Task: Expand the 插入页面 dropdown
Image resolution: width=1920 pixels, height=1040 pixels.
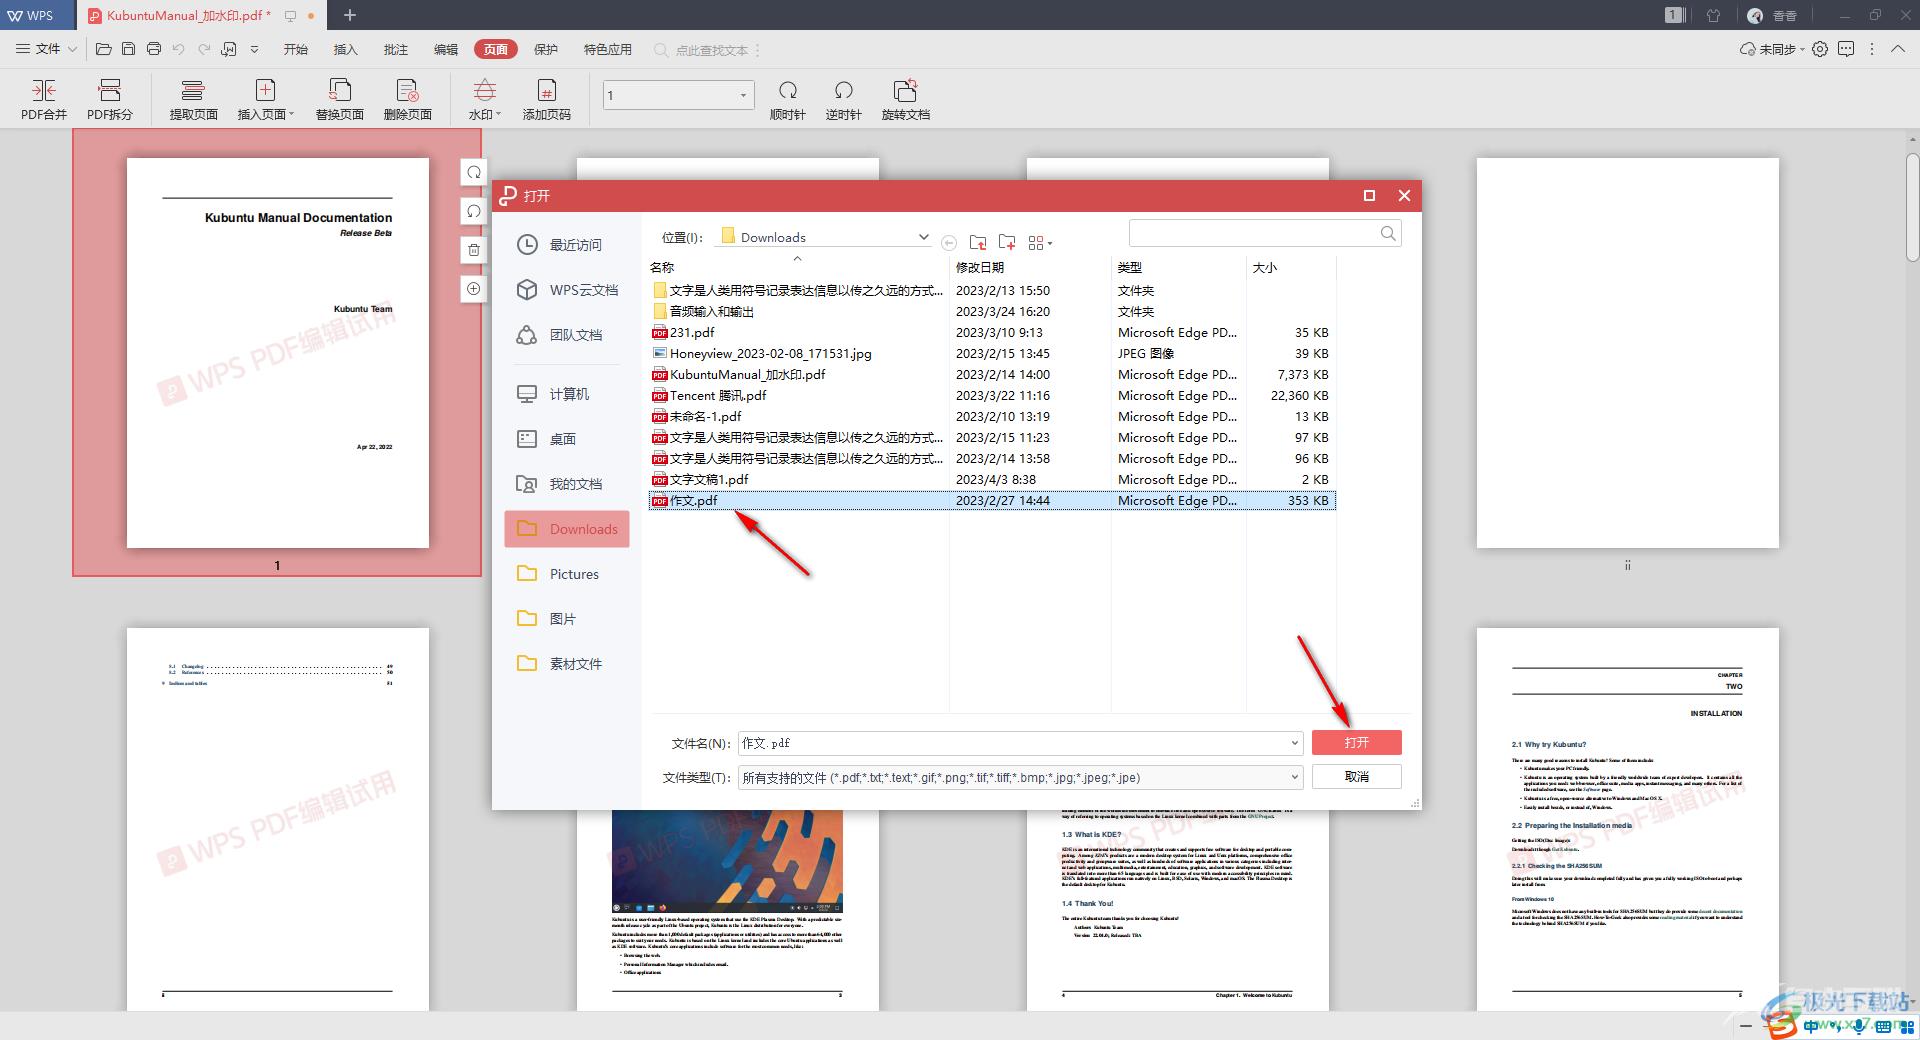Action: coord(291,115)
